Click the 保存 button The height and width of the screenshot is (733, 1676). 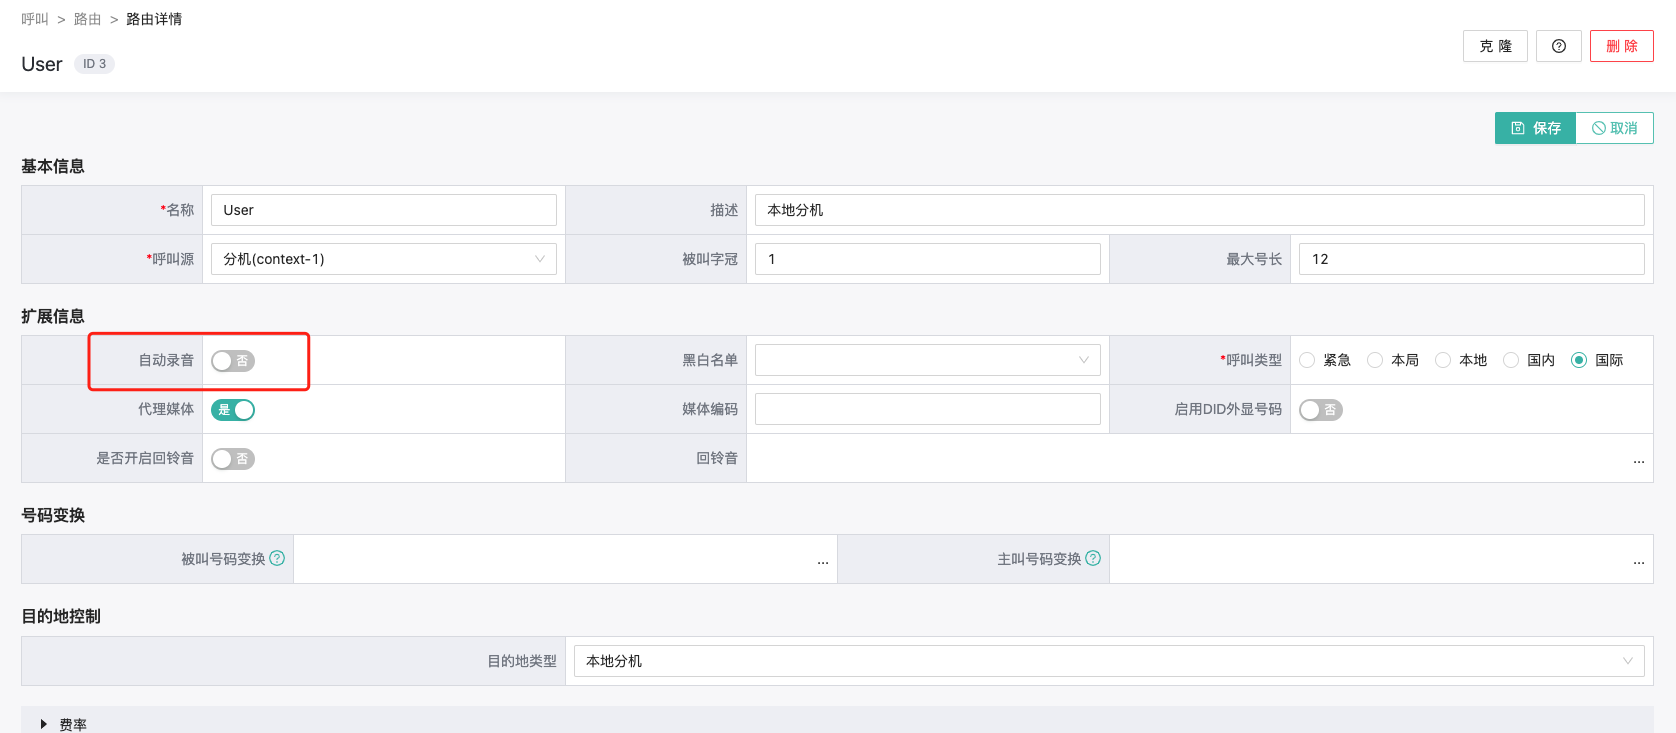[x=1535, y=128]
